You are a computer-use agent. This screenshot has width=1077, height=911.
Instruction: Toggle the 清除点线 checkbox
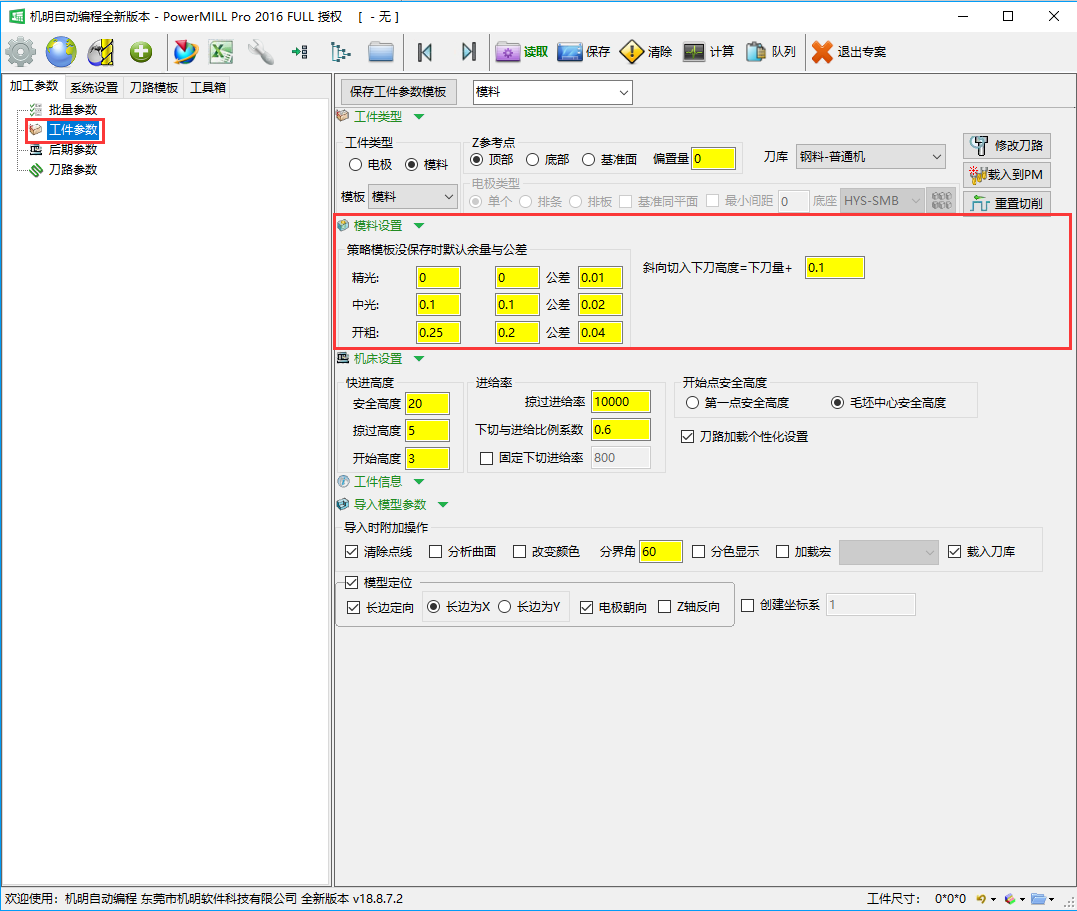[x=351, y=551]
